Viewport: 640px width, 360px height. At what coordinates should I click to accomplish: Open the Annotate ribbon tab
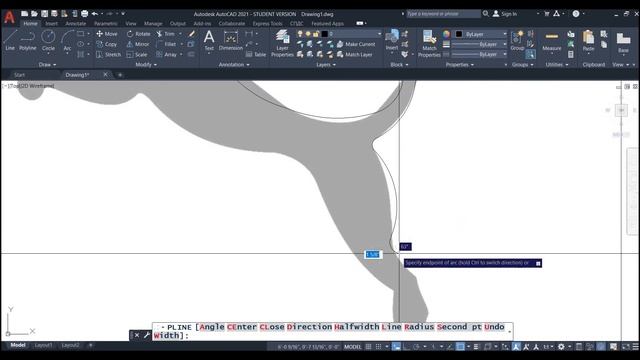76,24
